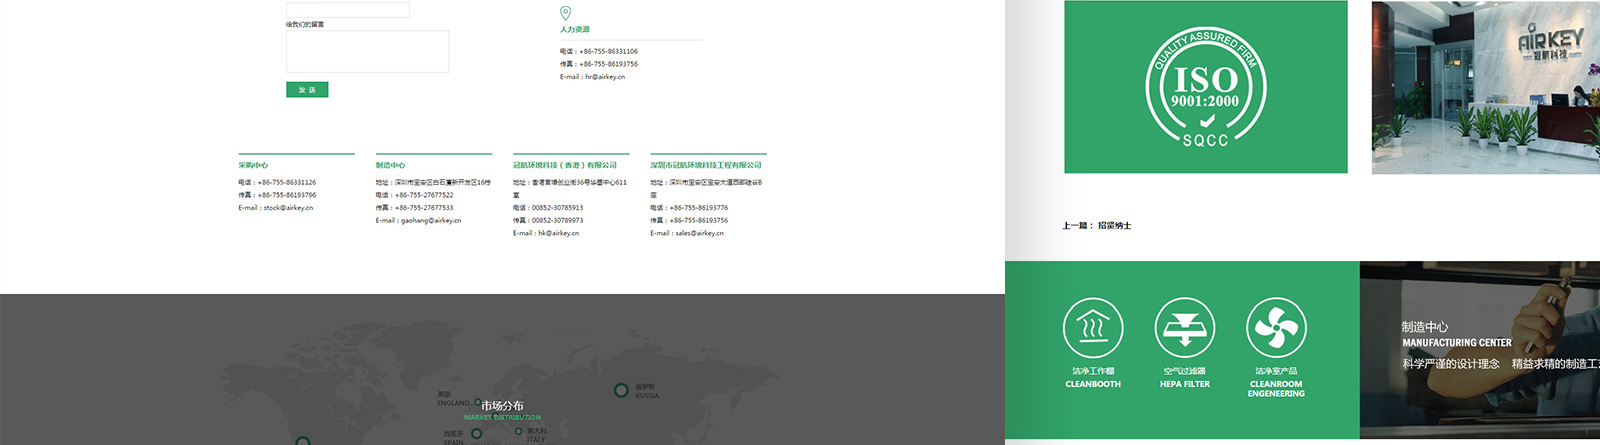Click the England map marker
Screen dimensions: 1600x445
point(477,401)
